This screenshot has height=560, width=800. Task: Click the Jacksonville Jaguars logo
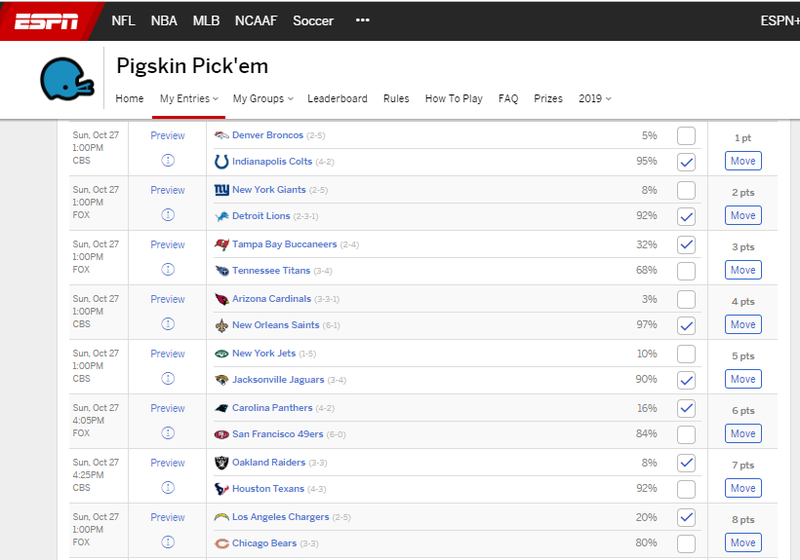[221, 380]
